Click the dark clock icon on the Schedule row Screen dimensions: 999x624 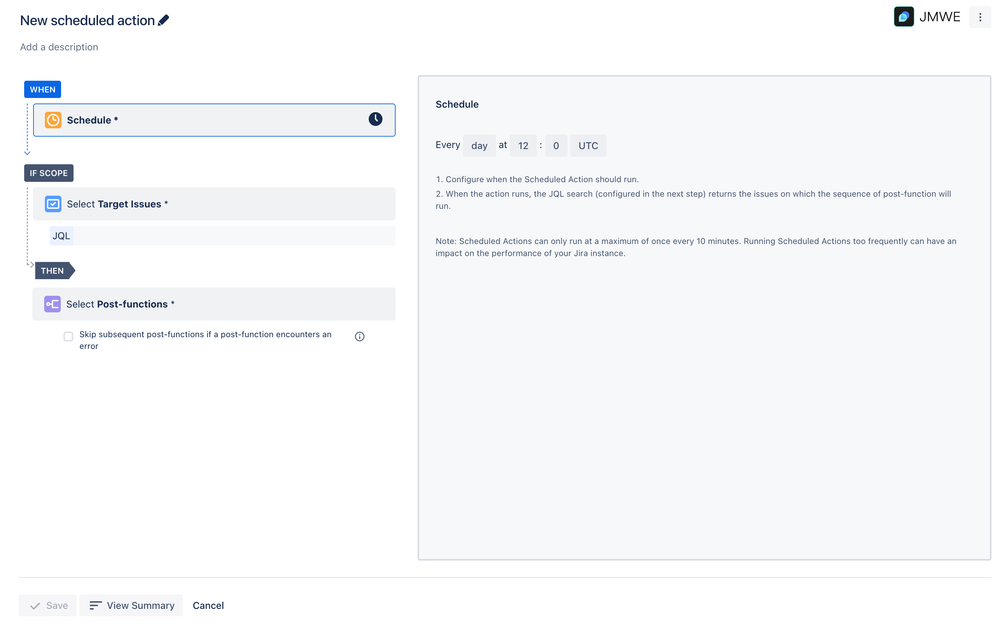(x=375, y=118)
